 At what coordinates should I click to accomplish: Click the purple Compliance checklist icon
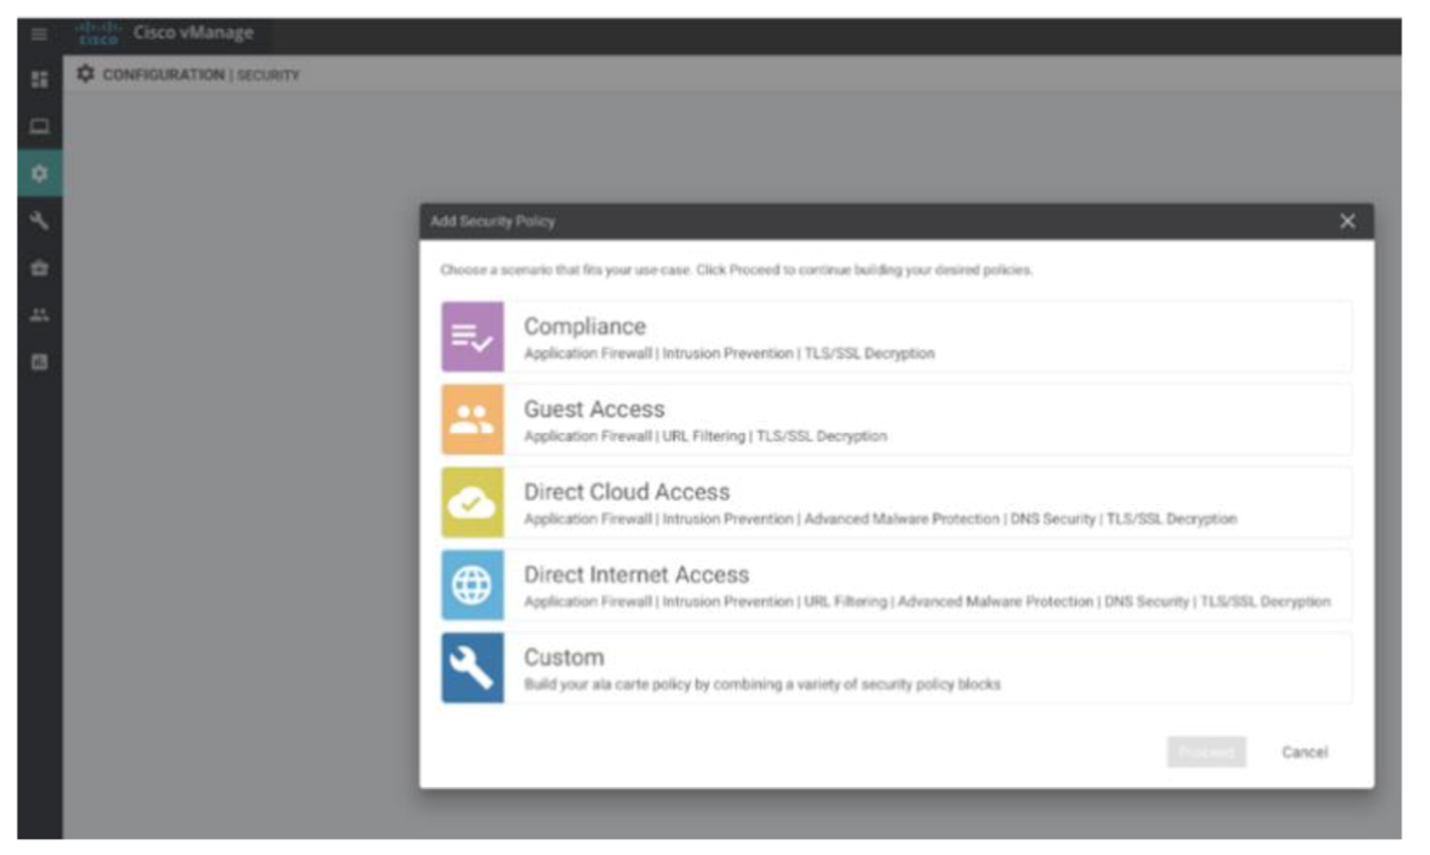pyautogui.click(x=472, y=338)
